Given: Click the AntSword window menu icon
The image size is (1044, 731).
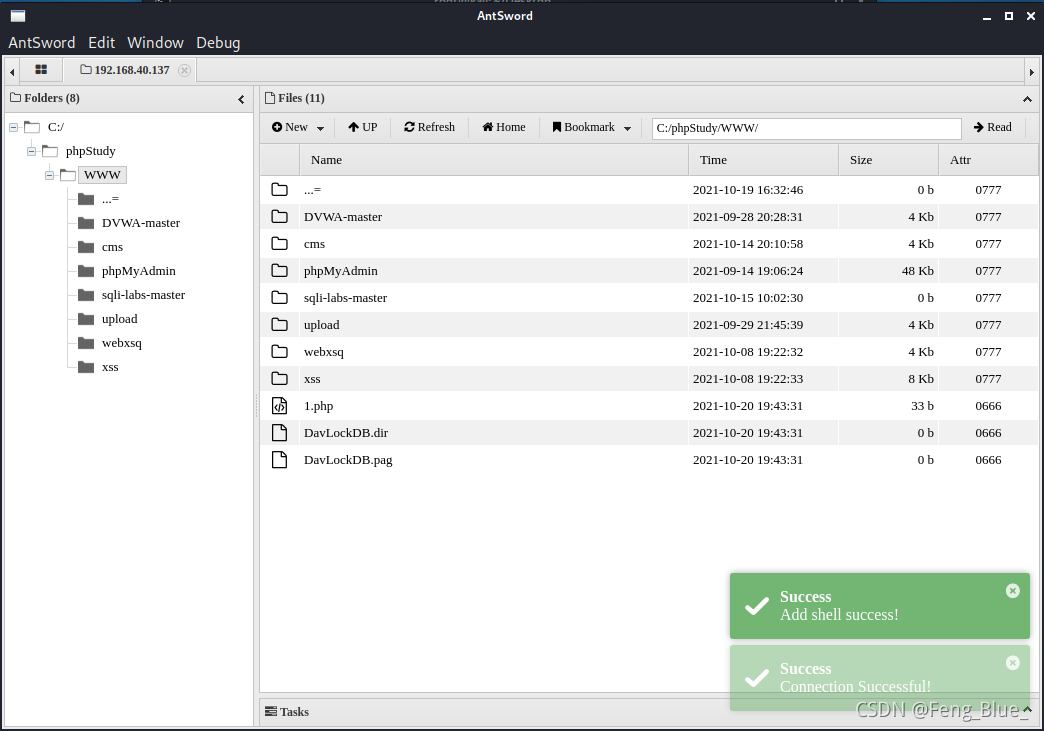Looking at the screenshot, I should click(x=18, y=16).
